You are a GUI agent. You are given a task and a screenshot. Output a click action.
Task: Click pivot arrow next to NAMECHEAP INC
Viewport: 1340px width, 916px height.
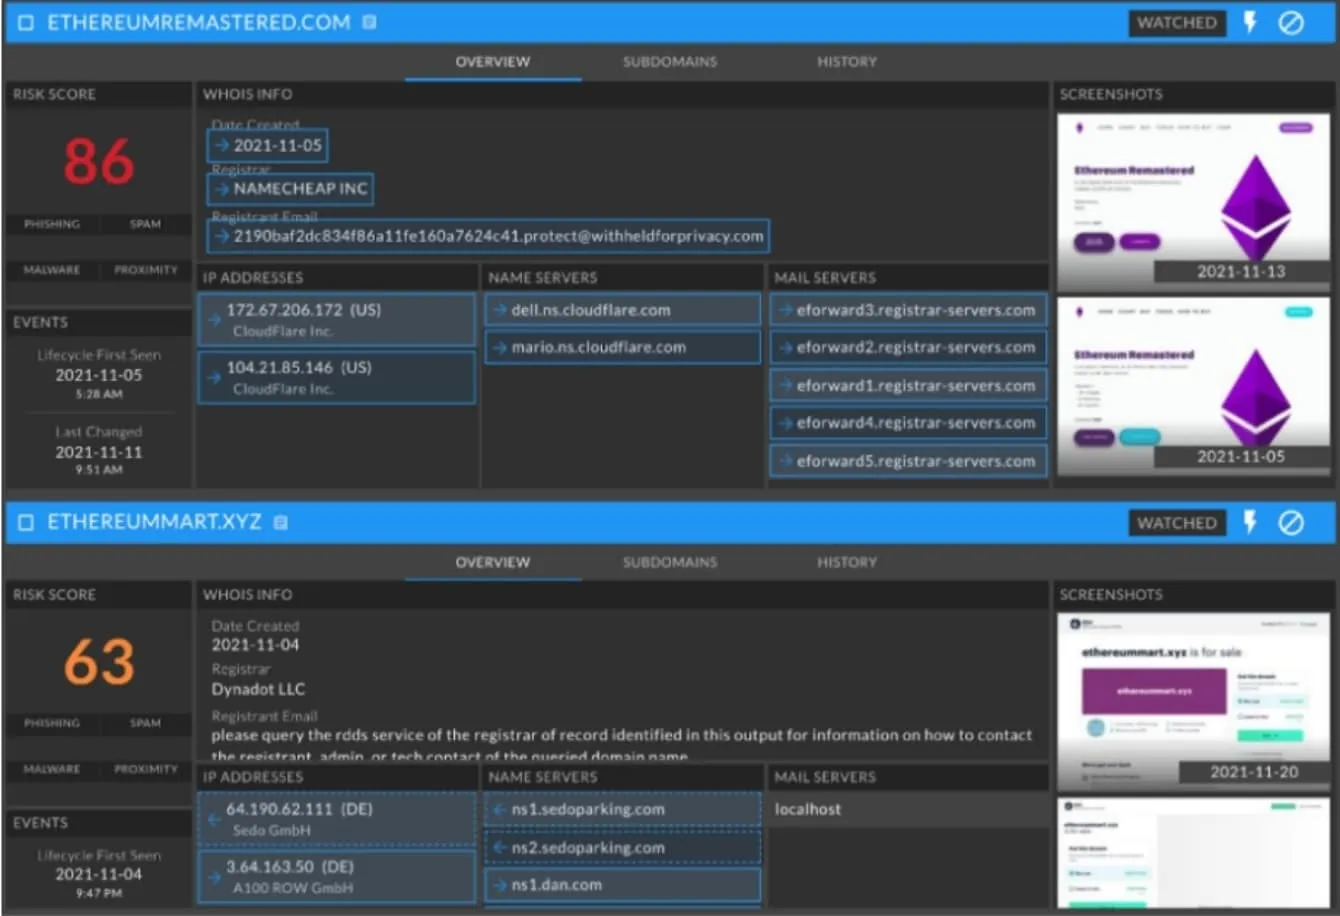coord(221,189)
